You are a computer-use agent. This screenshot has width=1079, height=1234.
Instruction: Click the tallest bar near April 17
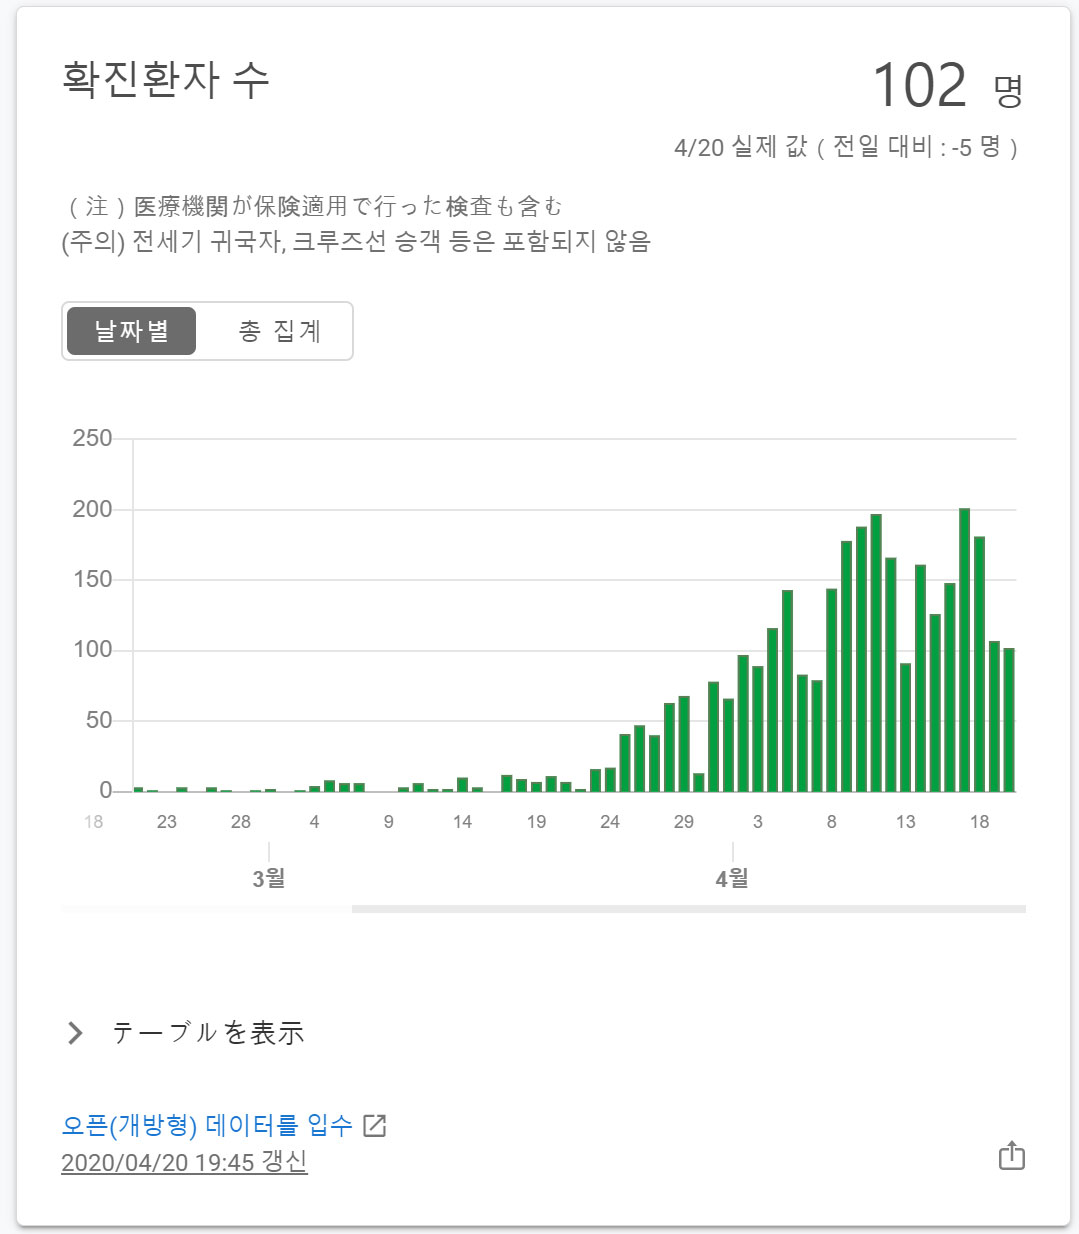click(965, 650)
